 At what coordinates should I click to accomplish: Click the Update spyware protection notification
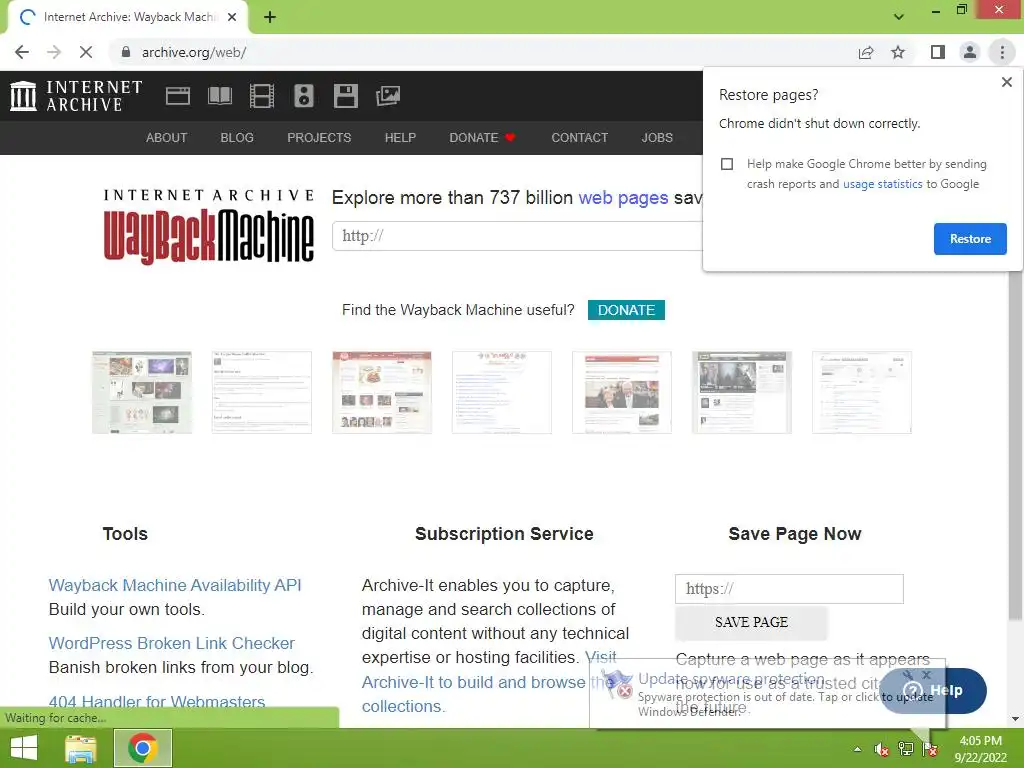[767, 694]
